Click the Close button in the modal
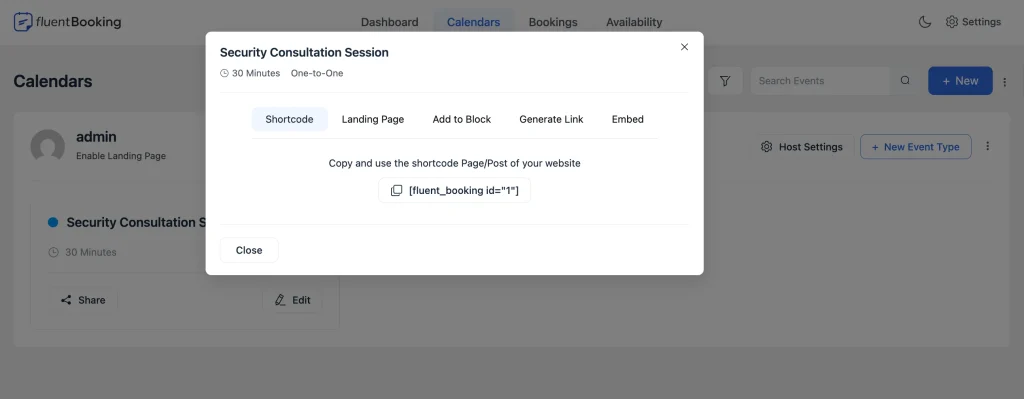1024x399 pixels. point(249,250)
